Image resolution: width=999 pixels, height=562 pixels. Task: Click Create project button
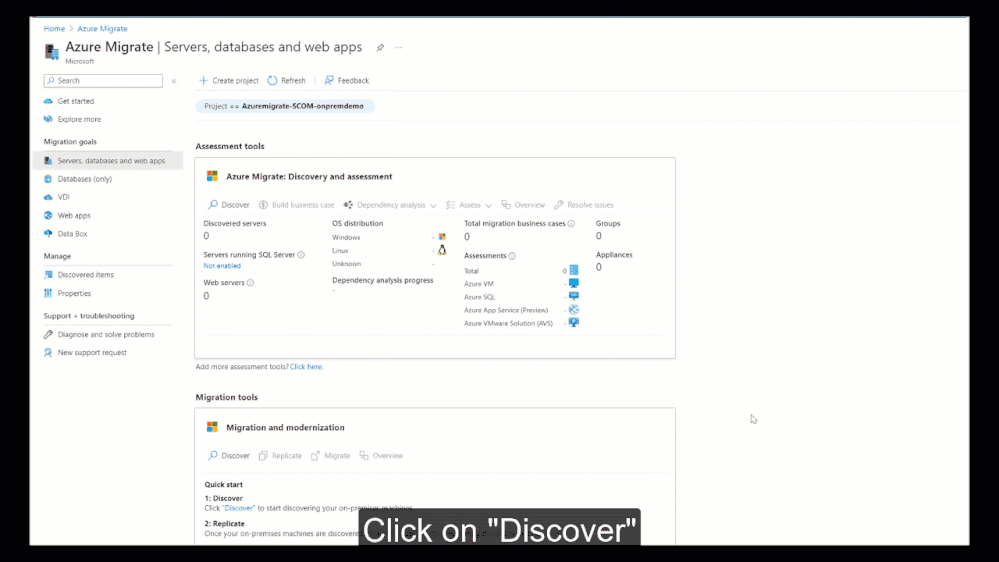229,80
